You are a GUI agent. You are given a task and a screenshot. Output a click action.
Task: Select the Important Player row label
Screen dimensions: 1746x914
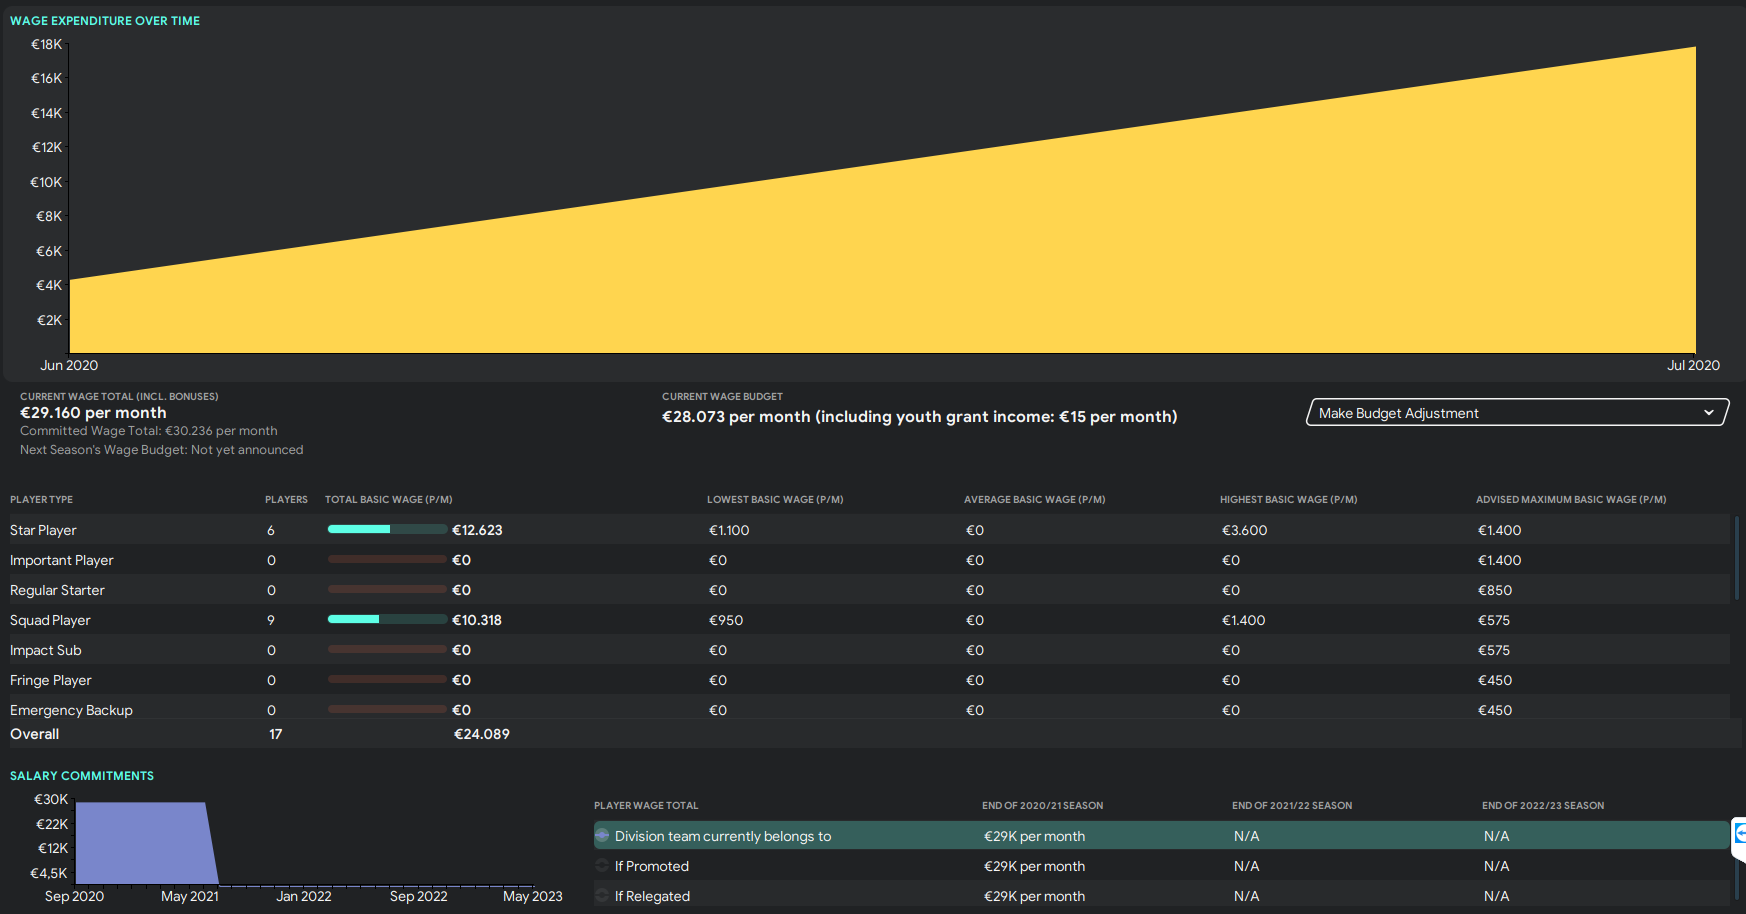(x=62, y=560)
